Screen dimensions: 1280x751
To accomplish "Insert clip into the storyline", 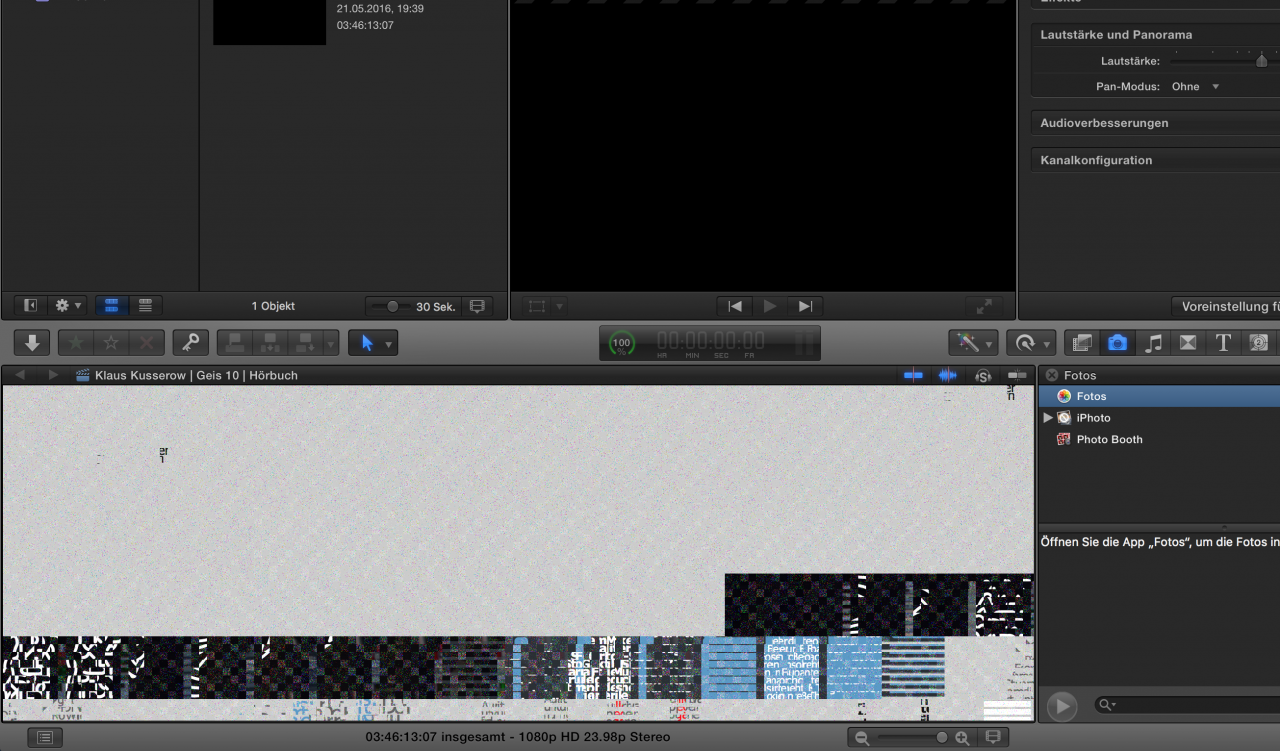I will point(270,343).
